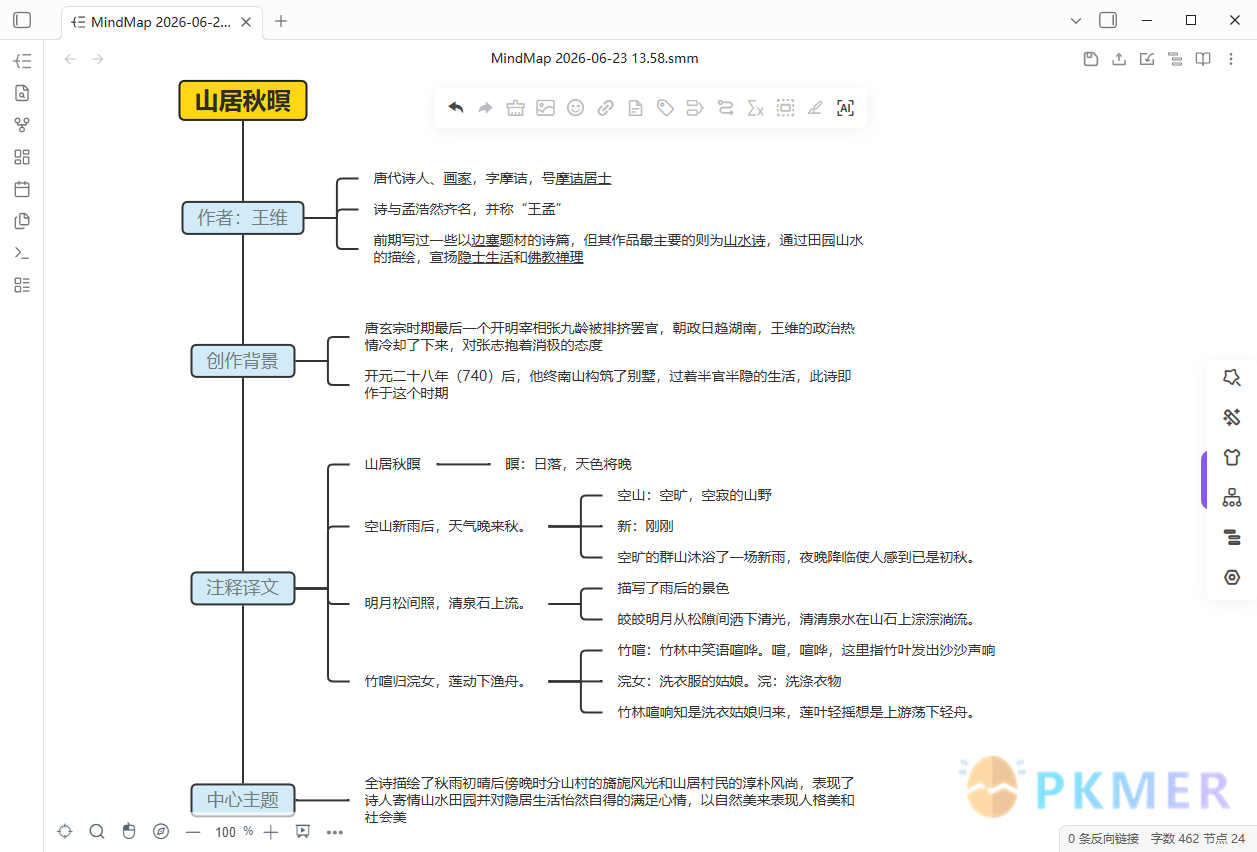Open the AI assistant tool
This screenshot has height=852, width=1257.
tap(845, 108)
